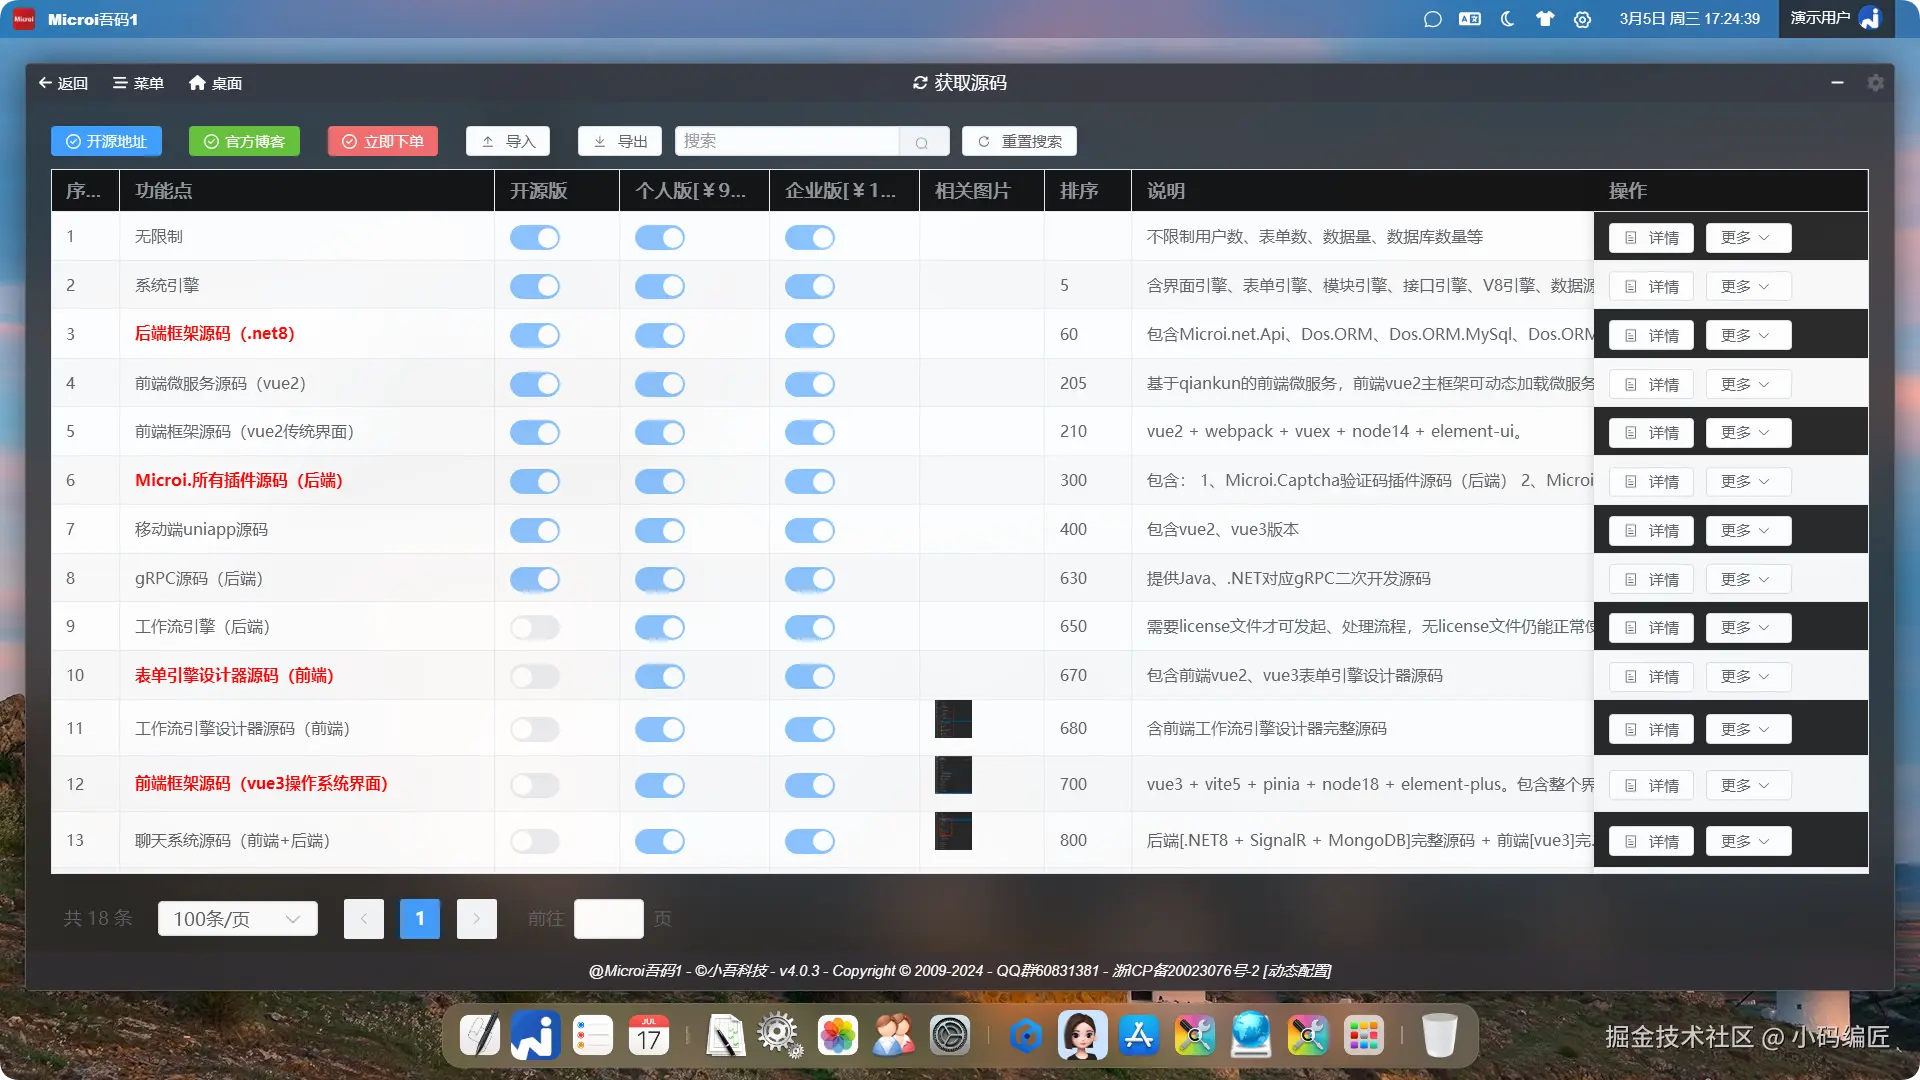Enable 开源版 toggle for 工作流引擎(后端)
This screenshot has height=1080, width=1920.
(x=534, y=627)
